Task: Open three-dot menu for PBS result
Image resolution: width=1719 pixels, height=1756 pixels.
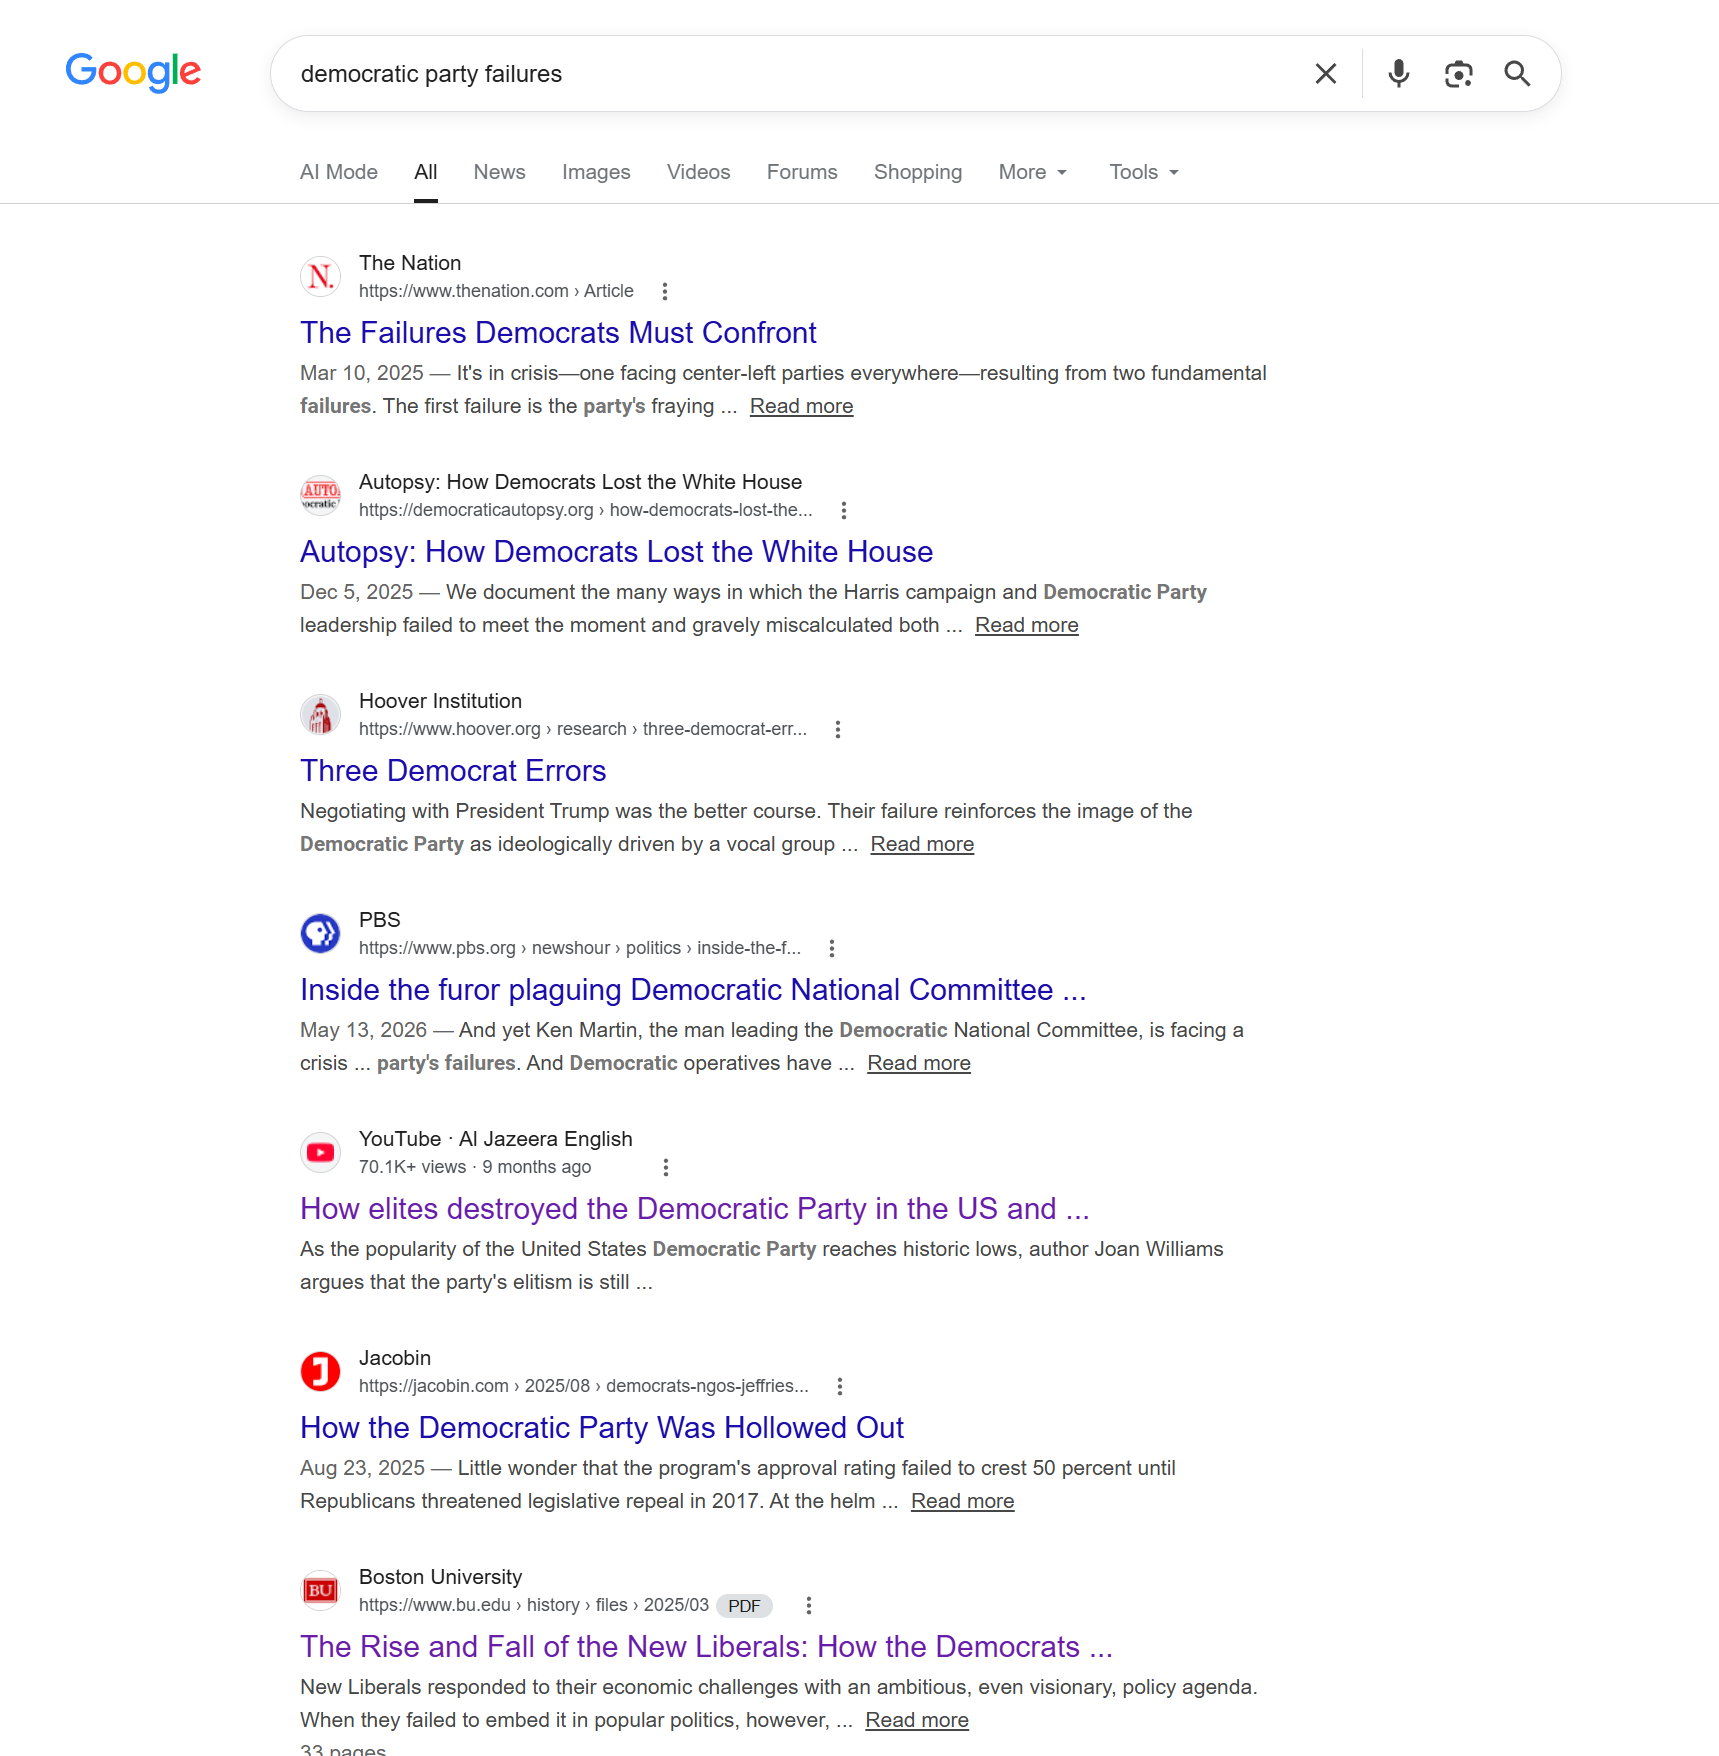Action: coord(832,948)
